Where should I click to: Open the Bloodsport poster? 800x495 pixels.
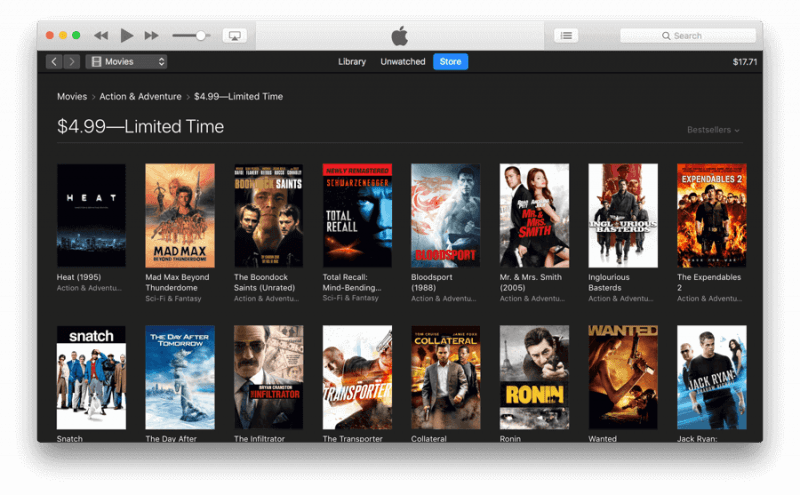point(445,215)
